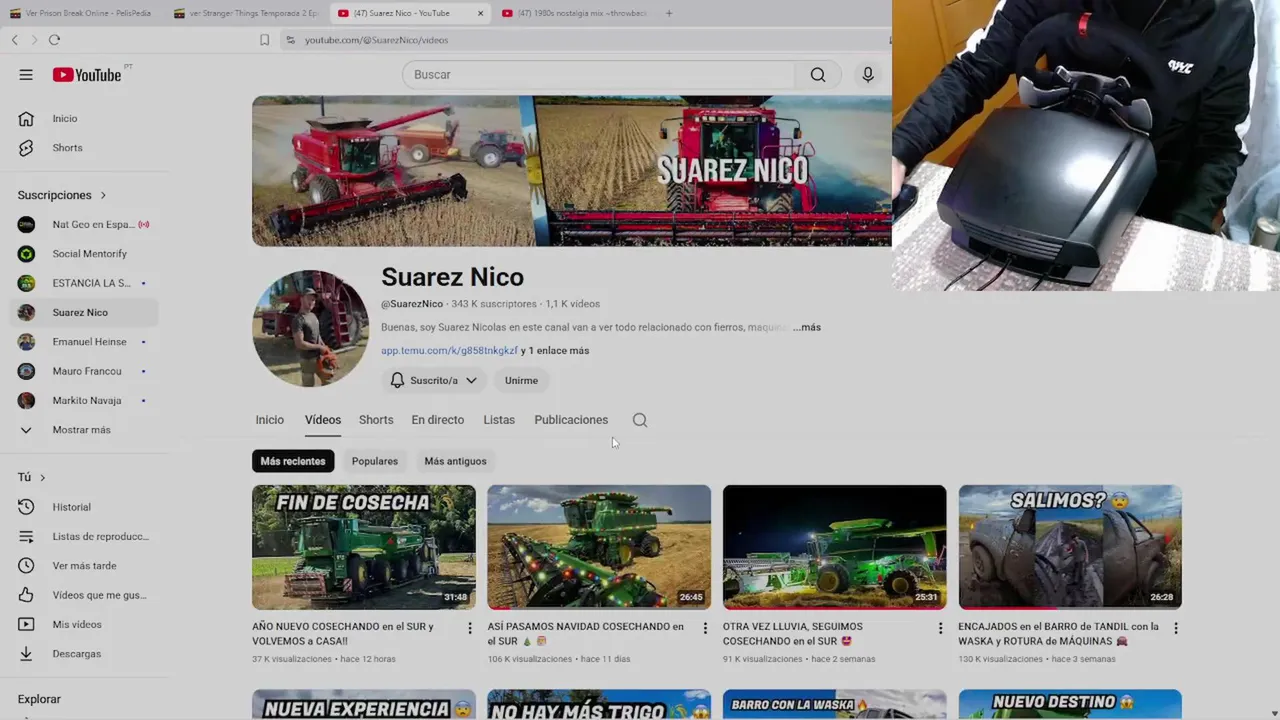Viewport: 1280px width, 720px height.
Task: Click the Unirme button
Action: pyautogui.click(x=521, y=380)
